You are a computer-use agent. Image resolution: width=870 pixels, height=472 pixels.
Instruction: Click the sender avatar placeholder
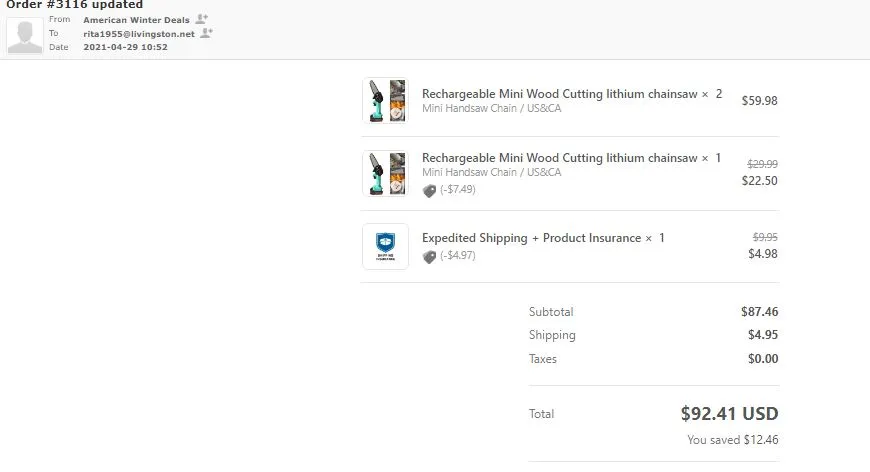tap(24, 35)
